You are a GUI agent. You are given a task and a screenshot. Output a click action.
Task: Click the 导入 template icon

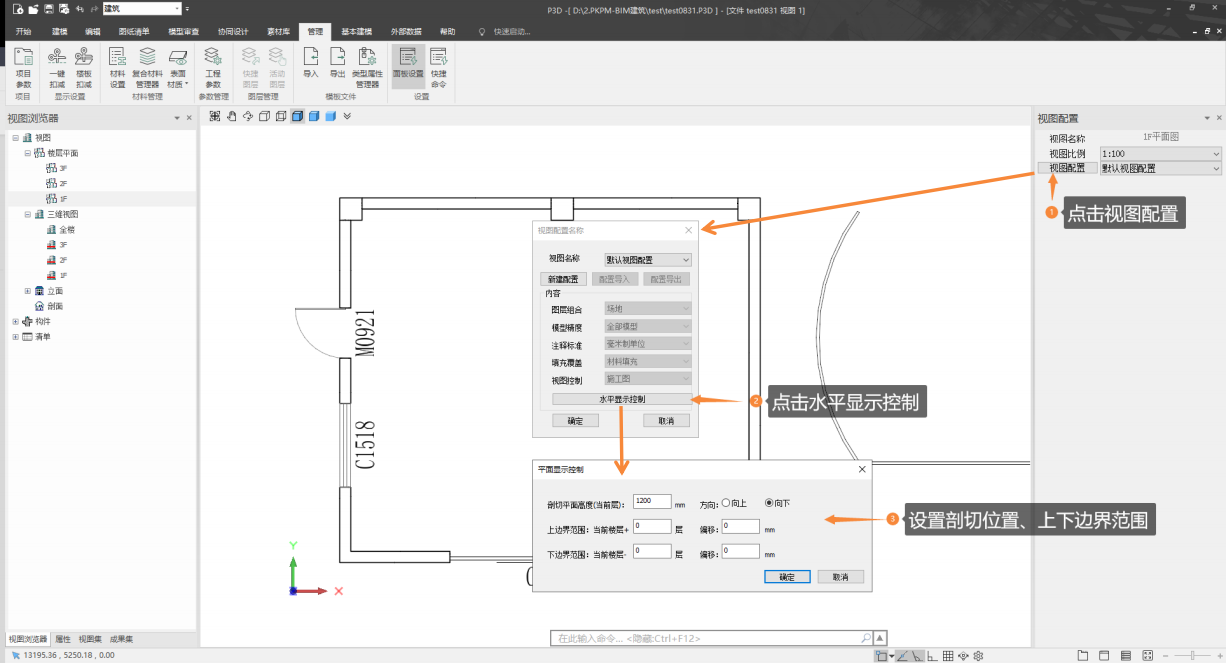click(x=310, y=62)
